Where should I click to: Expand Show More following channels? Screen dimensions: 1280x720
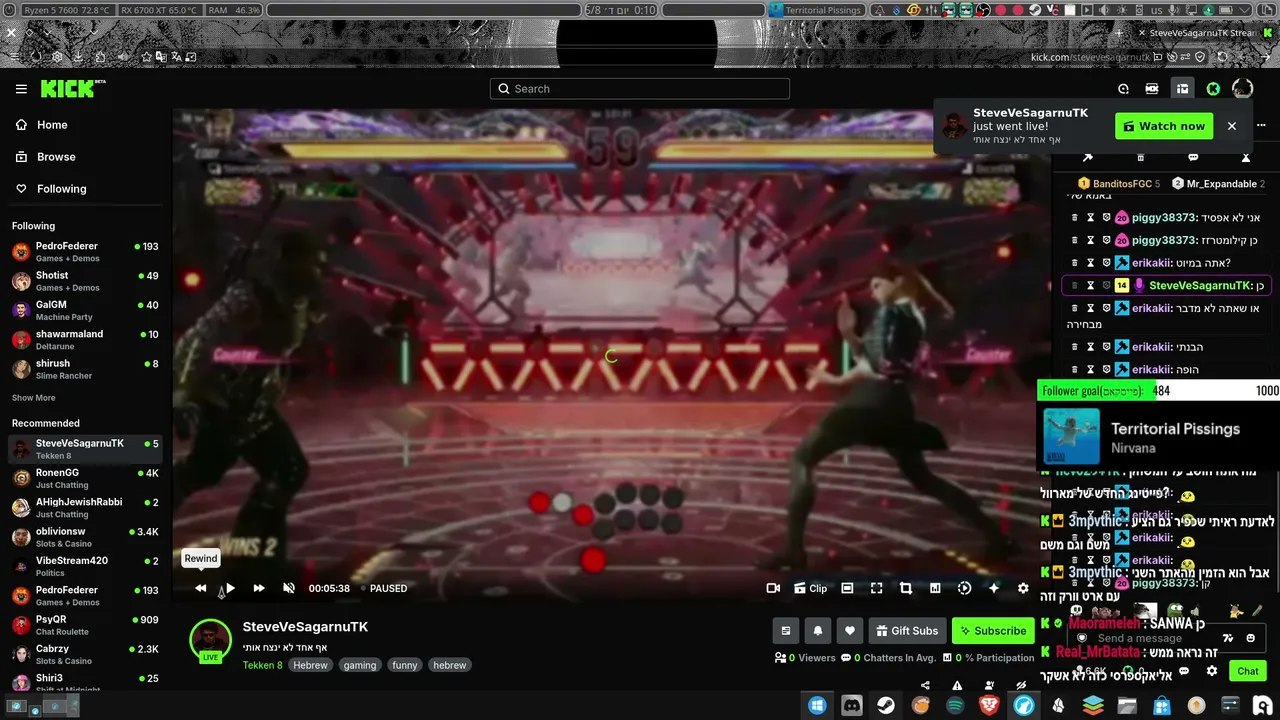point(33,398)
